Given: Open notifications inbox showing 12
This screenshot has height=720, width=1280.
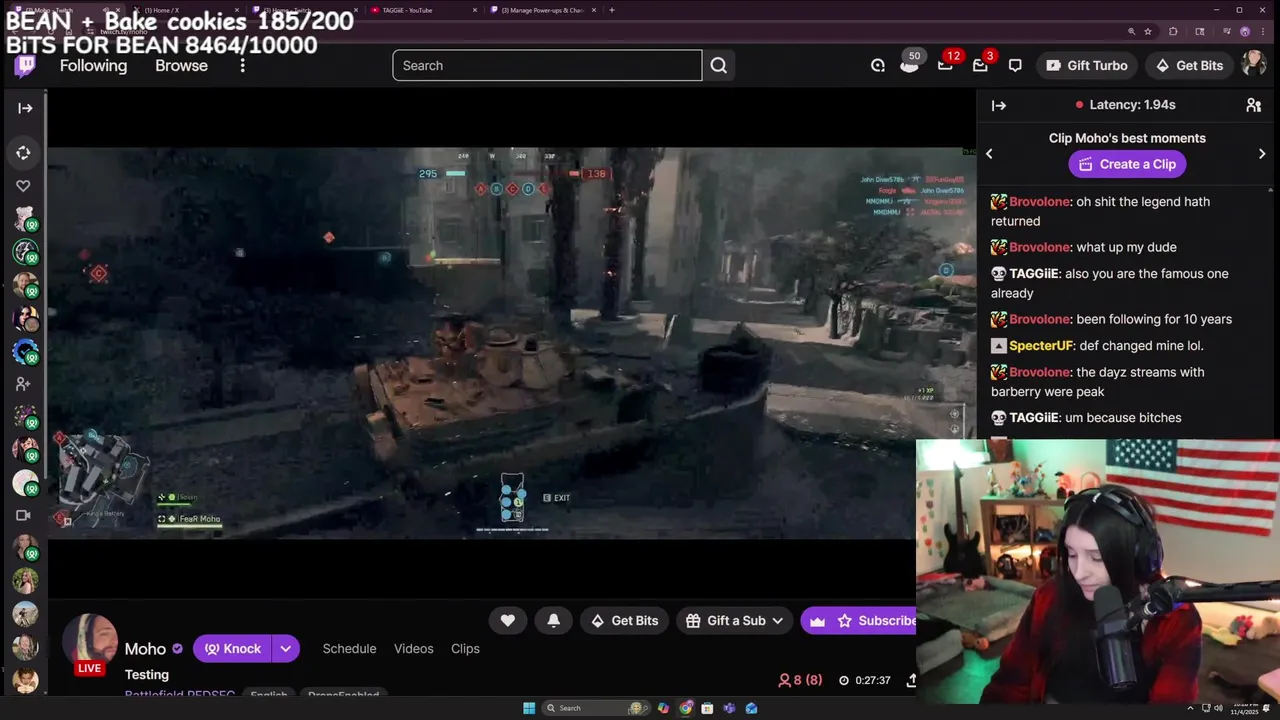Looking at the screenshot, I should coord(946,65).
